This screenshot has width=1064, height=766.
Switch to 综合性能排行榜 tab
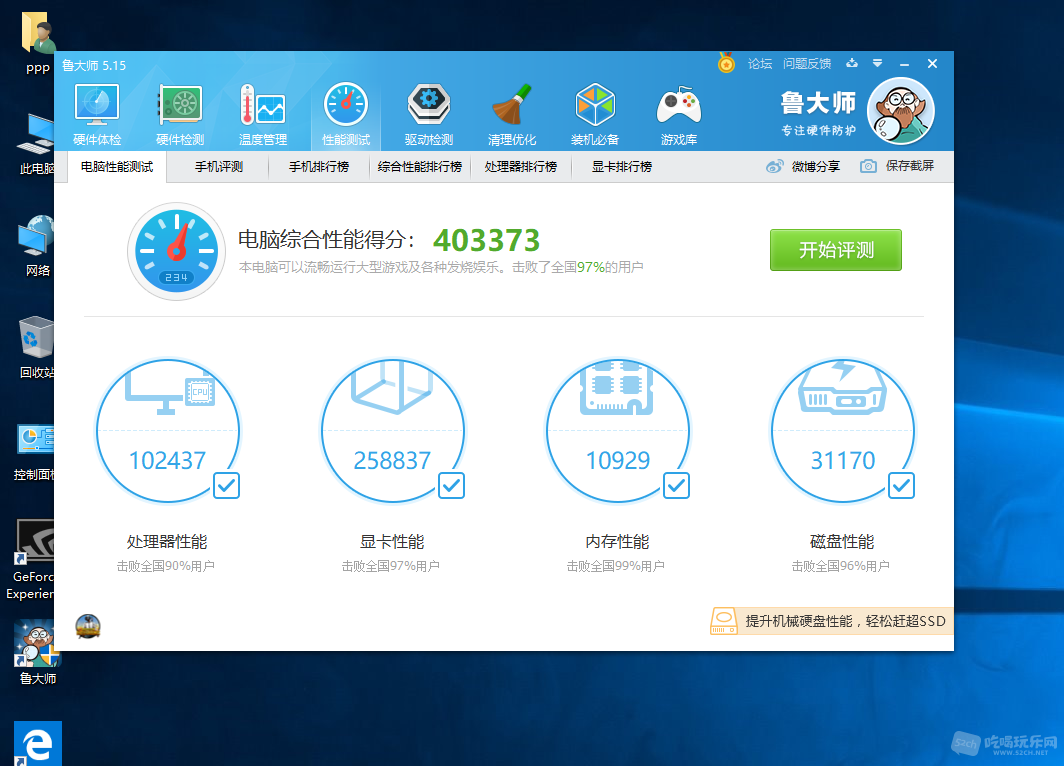pos(420,167)
